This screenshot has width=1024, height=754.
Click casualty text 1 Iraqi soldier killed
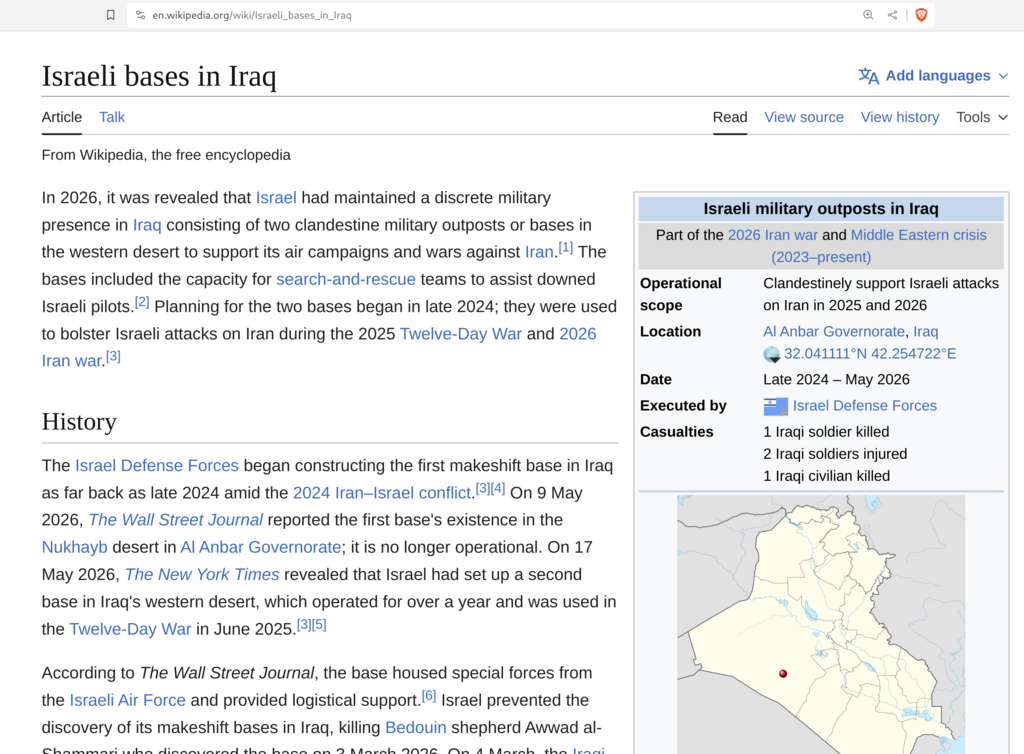click(x=826, y=432)
